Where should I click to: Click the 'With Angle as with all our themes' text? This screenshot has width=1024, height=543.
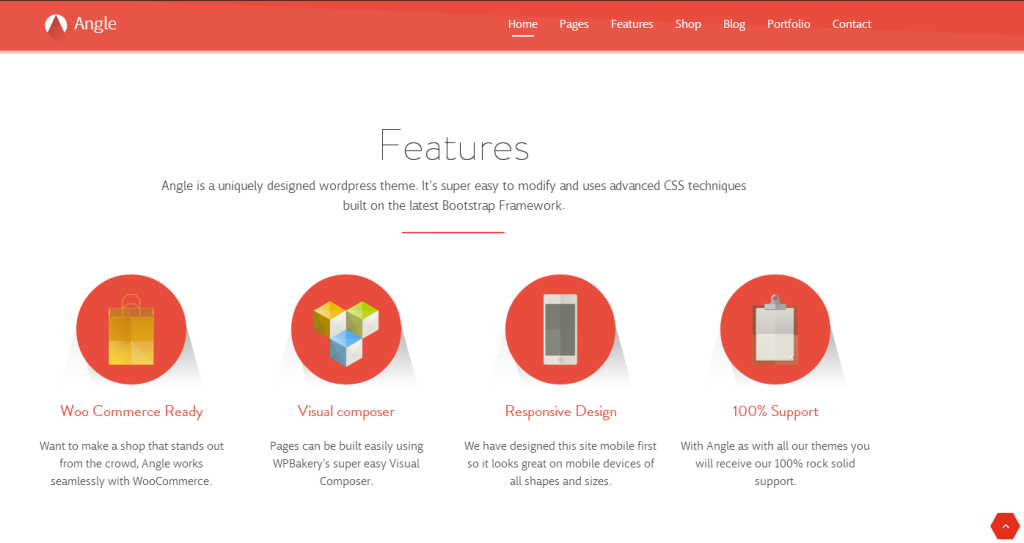775,463
